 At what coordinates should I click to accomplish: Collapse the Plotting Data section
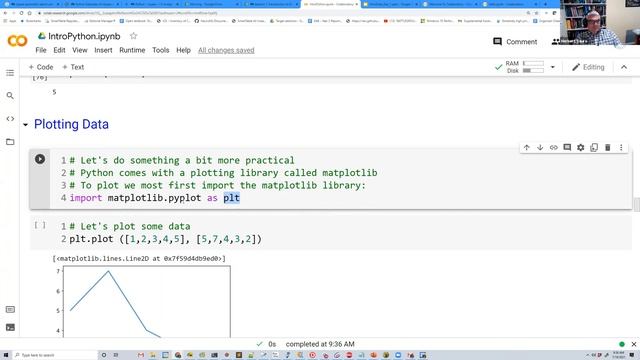(26, 124)
